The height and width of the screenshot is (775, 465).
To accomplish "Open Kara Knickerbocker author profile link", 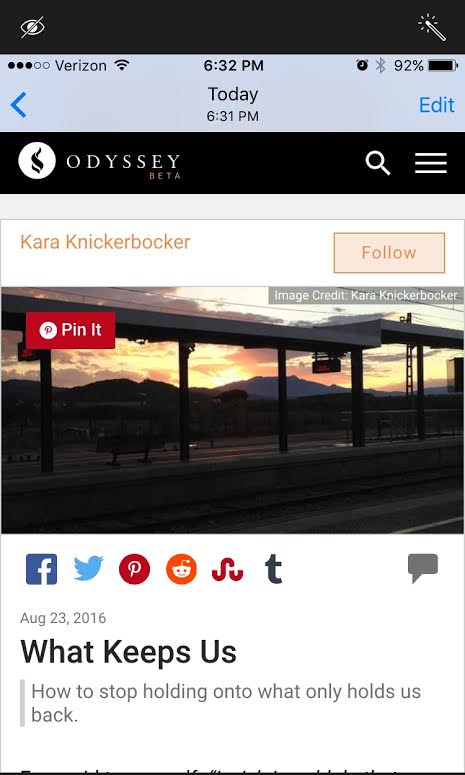I will coord(105,242).
